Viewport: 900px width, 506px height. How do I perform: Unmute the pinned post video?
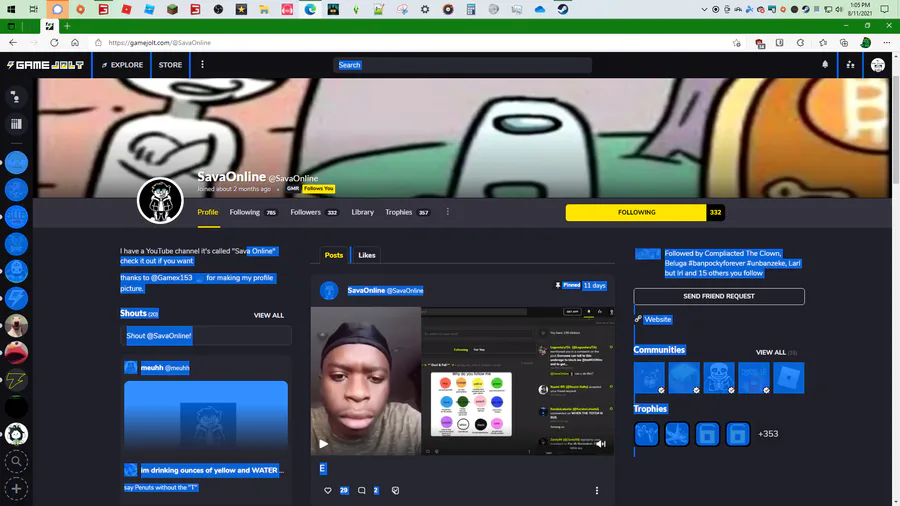[600, 443]
